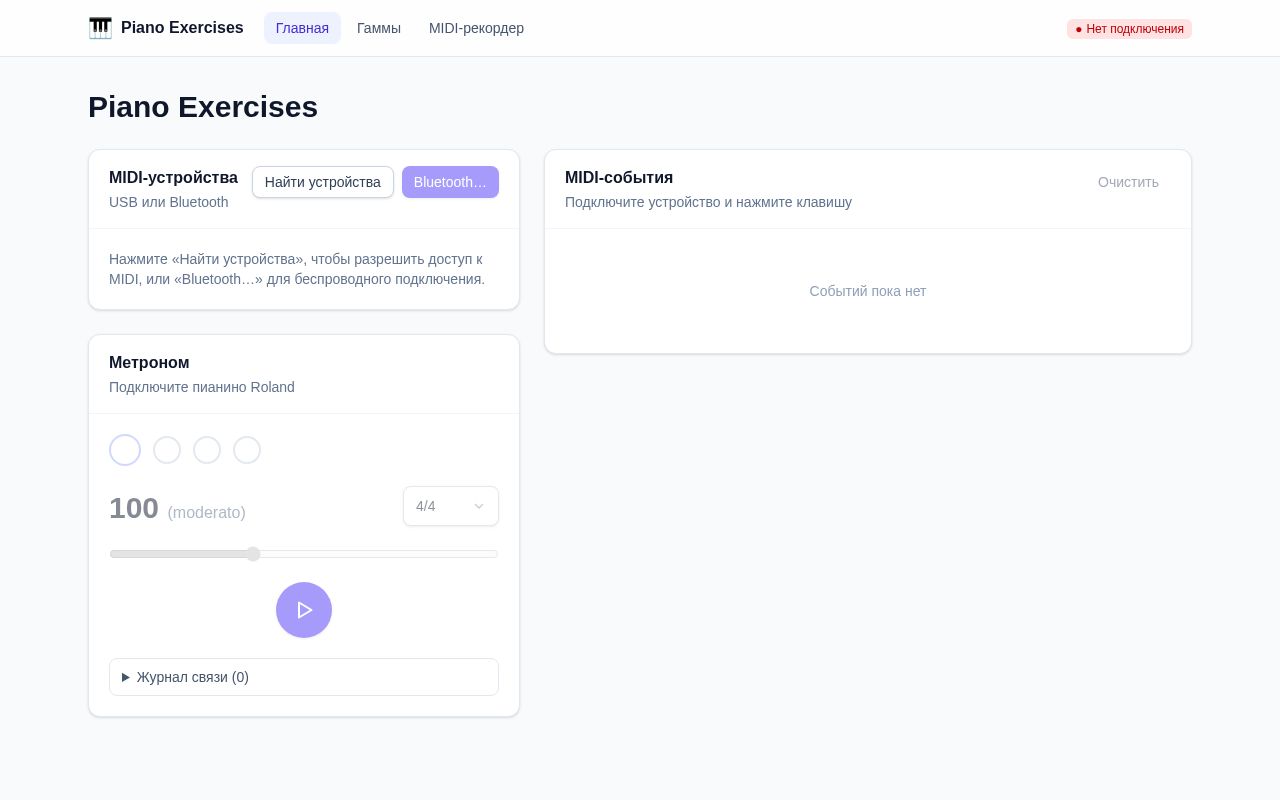Screen dimensions: 1280x800
Task: Clear MIDI events with Очистить
Action: coord(1128,182)
